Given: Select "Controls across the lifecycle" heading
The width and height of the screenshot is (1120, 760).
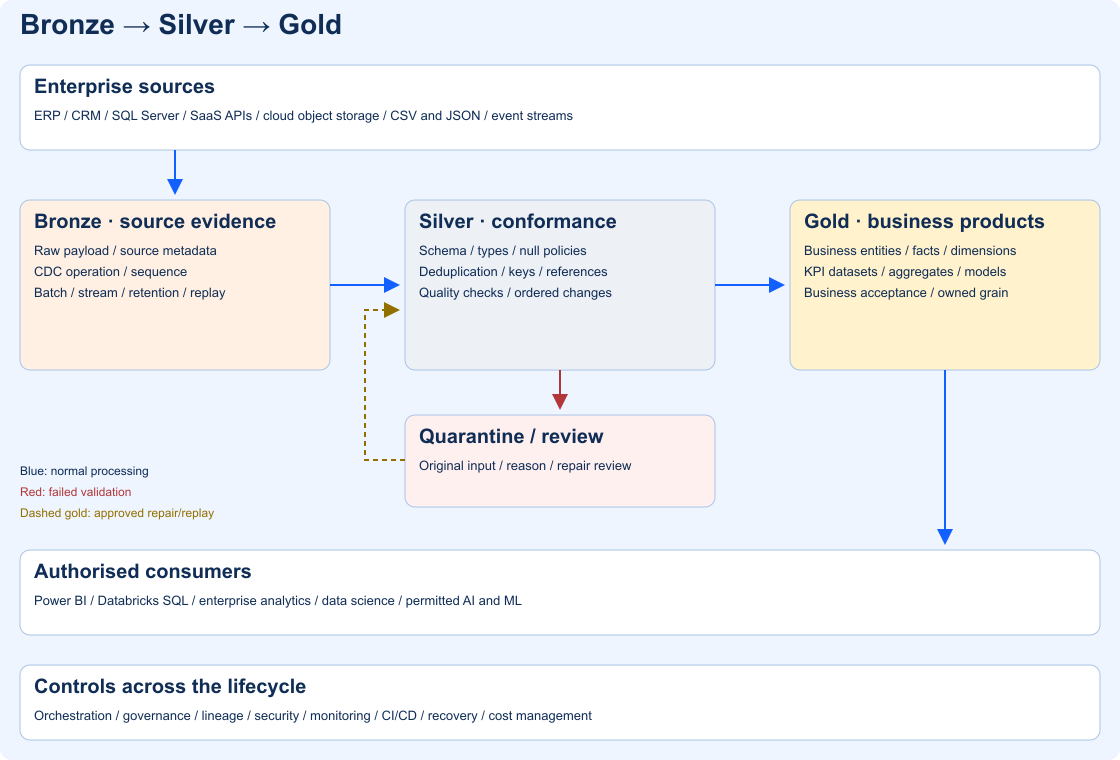Looking at the screenshot, I should click(x=170, y=686).
